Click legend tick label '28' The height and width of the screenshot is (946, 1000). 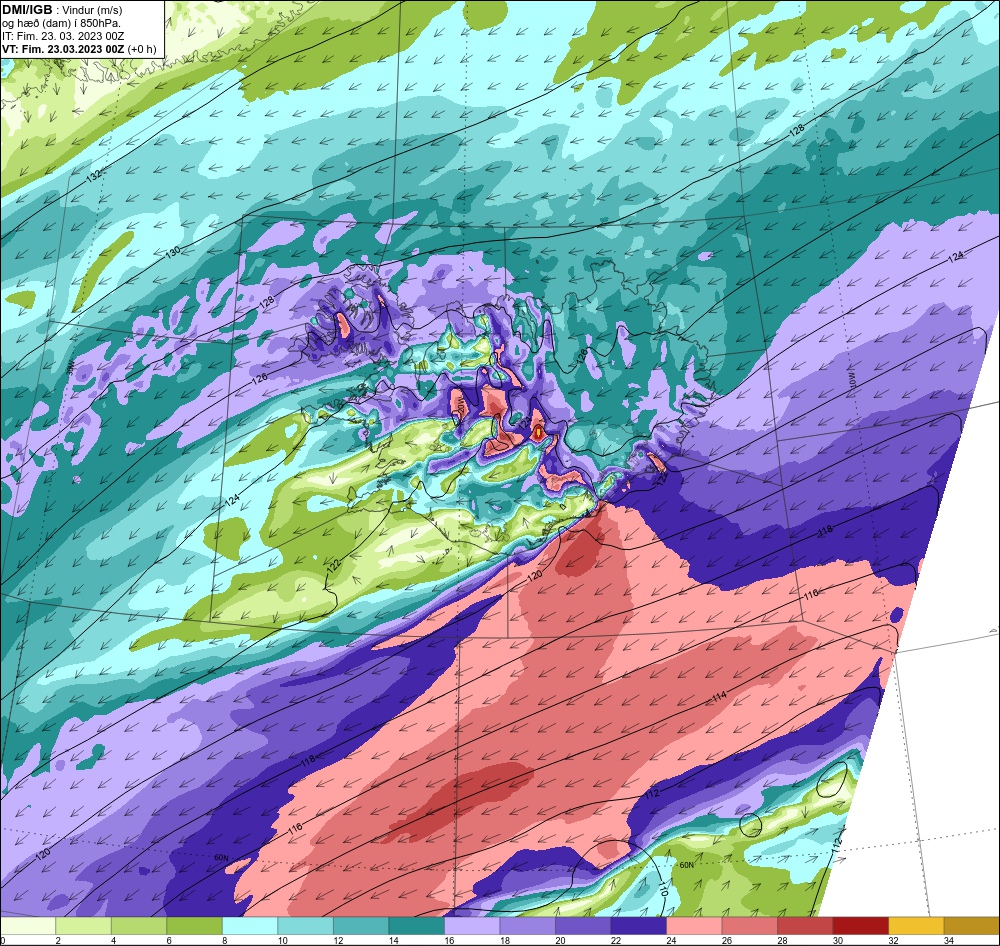[x=782, y=940]
